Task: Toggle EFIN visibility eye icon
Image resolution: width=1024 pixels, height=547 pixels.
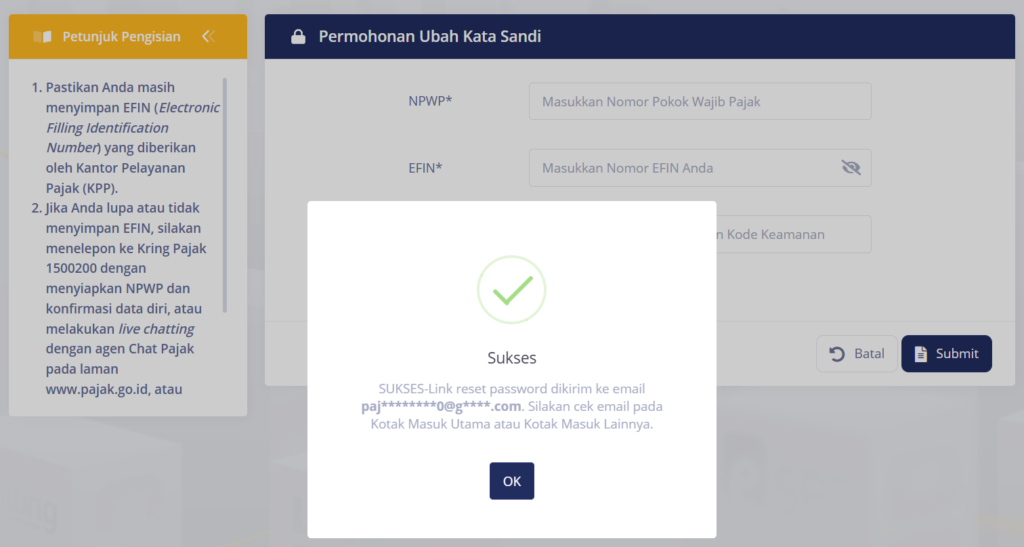Action: click(851, 168)
